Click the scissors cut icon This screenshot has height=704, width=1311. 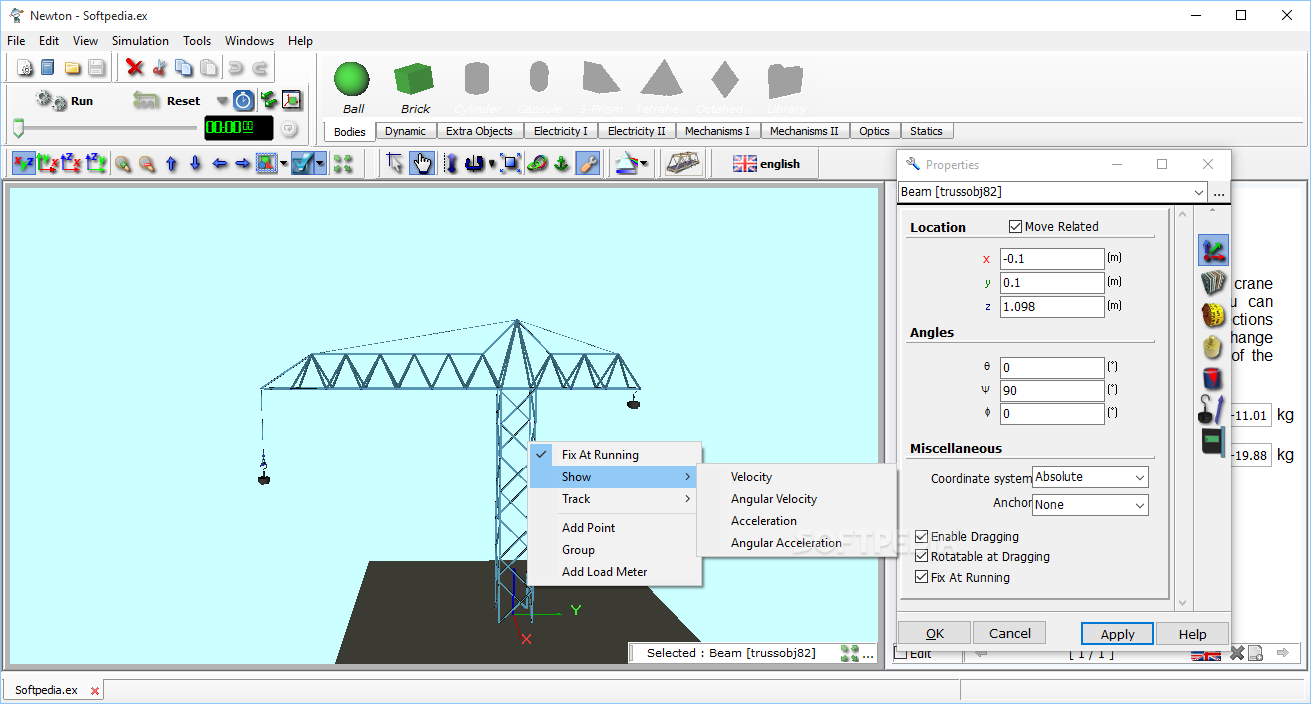tap(159, 68)
